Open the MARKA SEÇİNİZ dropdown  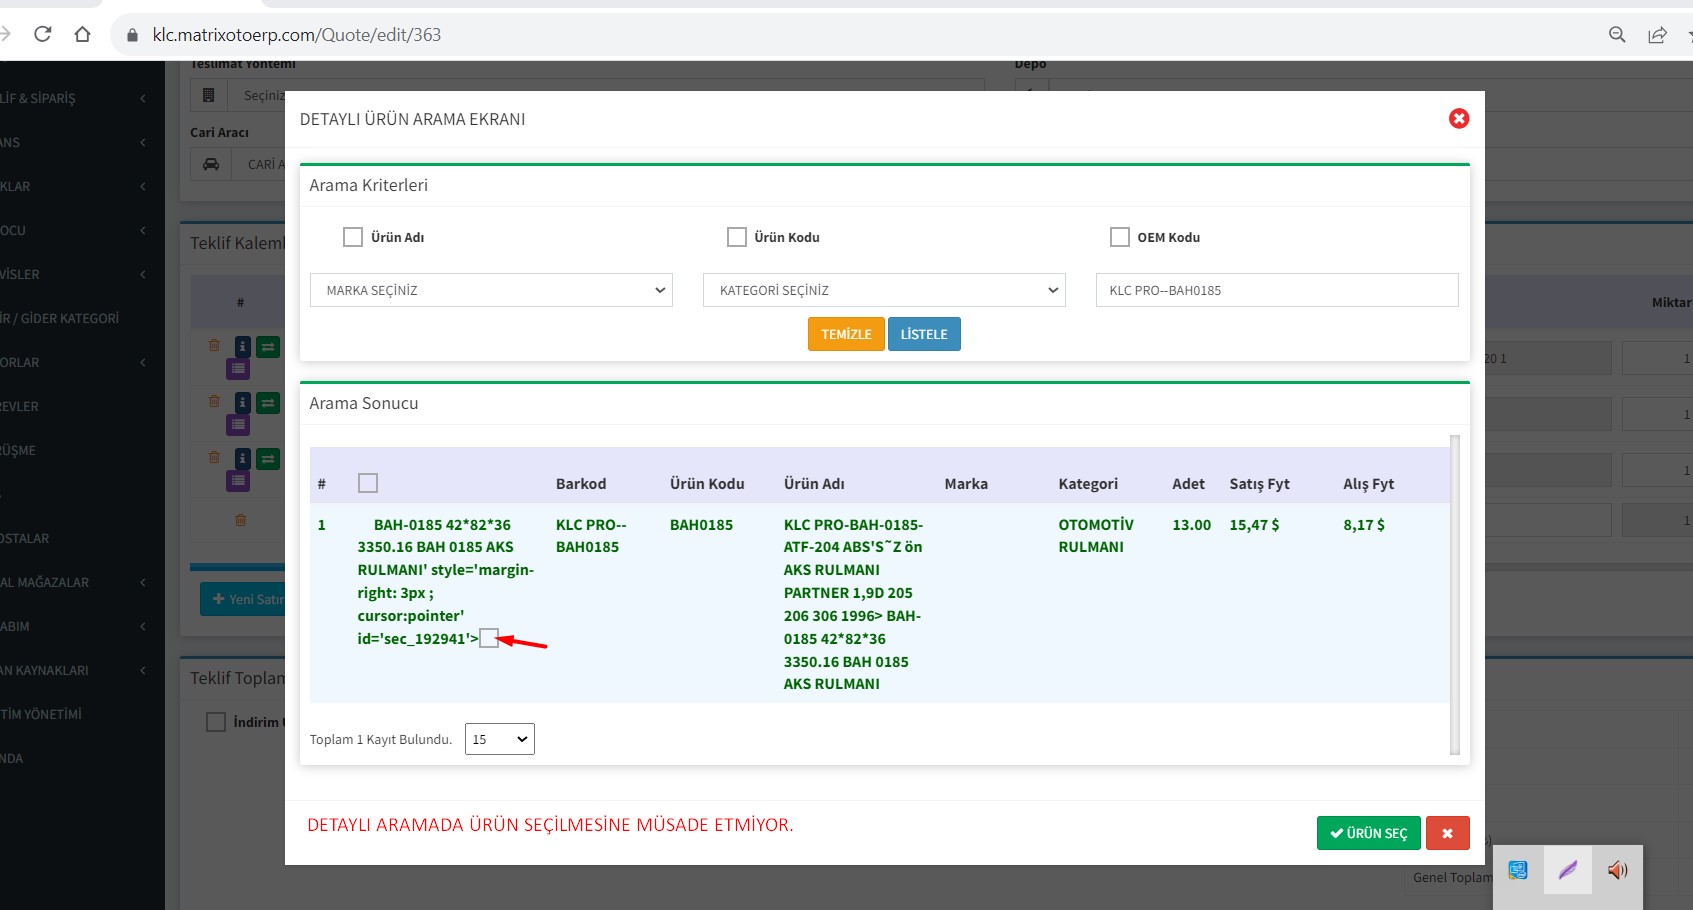[x=491, y=290]
